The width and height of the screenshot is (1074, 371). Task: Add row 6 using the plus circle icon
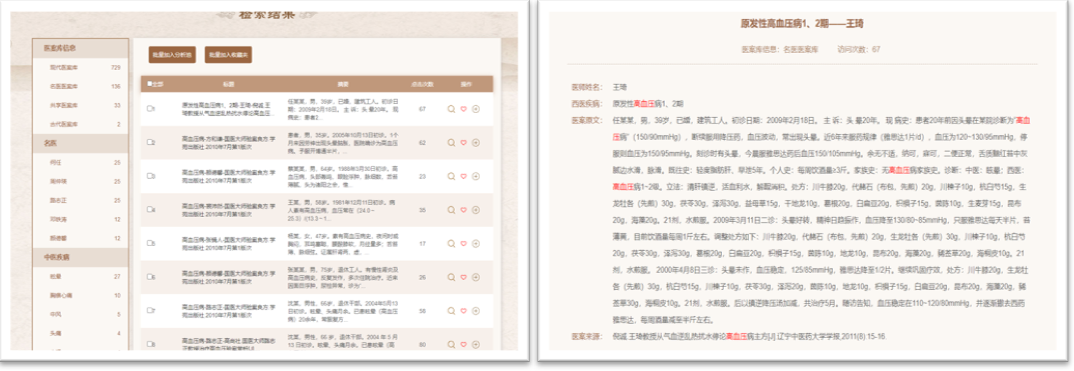pos(476,277)
